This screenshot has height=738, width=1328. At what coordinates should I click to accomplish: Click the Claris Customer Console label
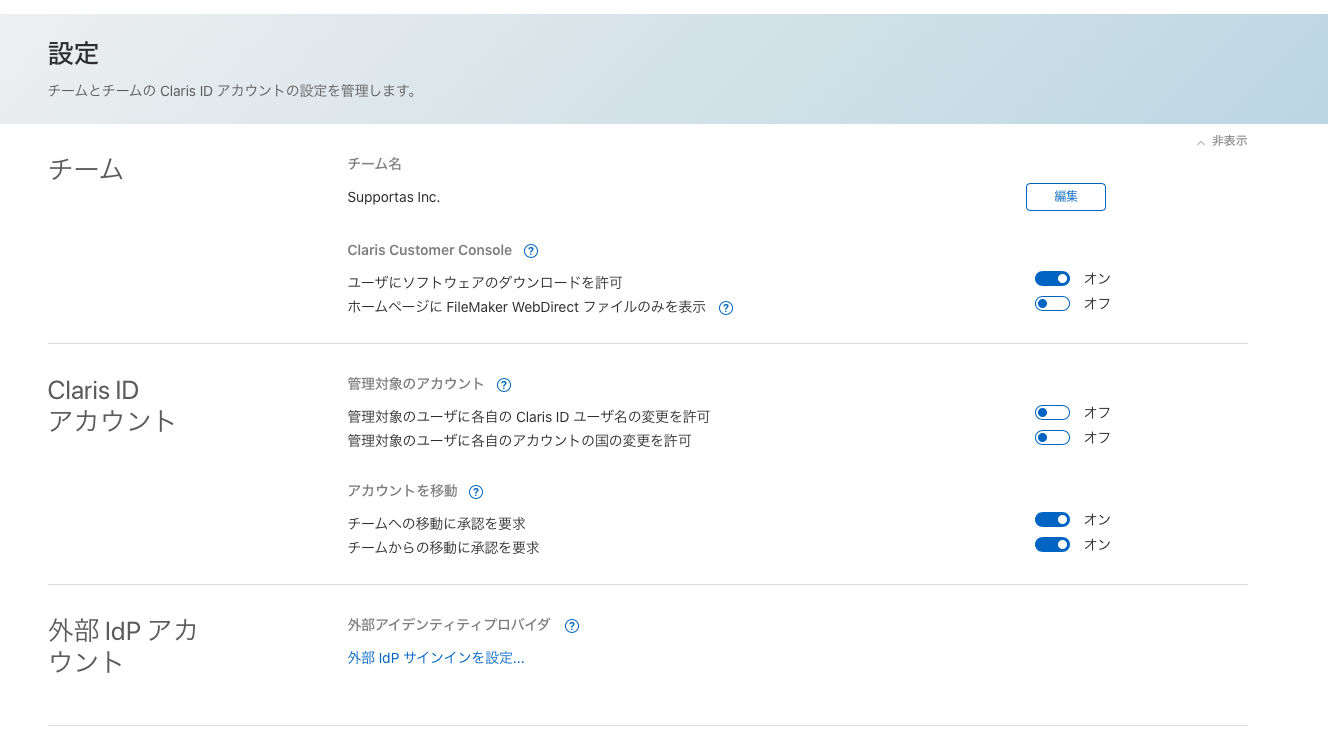tap(429, 250)
